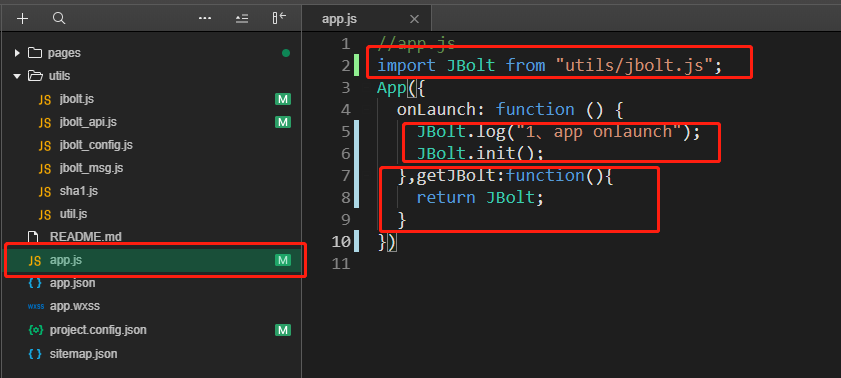841x378 pixels.
Task: Open file search with magnifier icon
Action: 59,19
